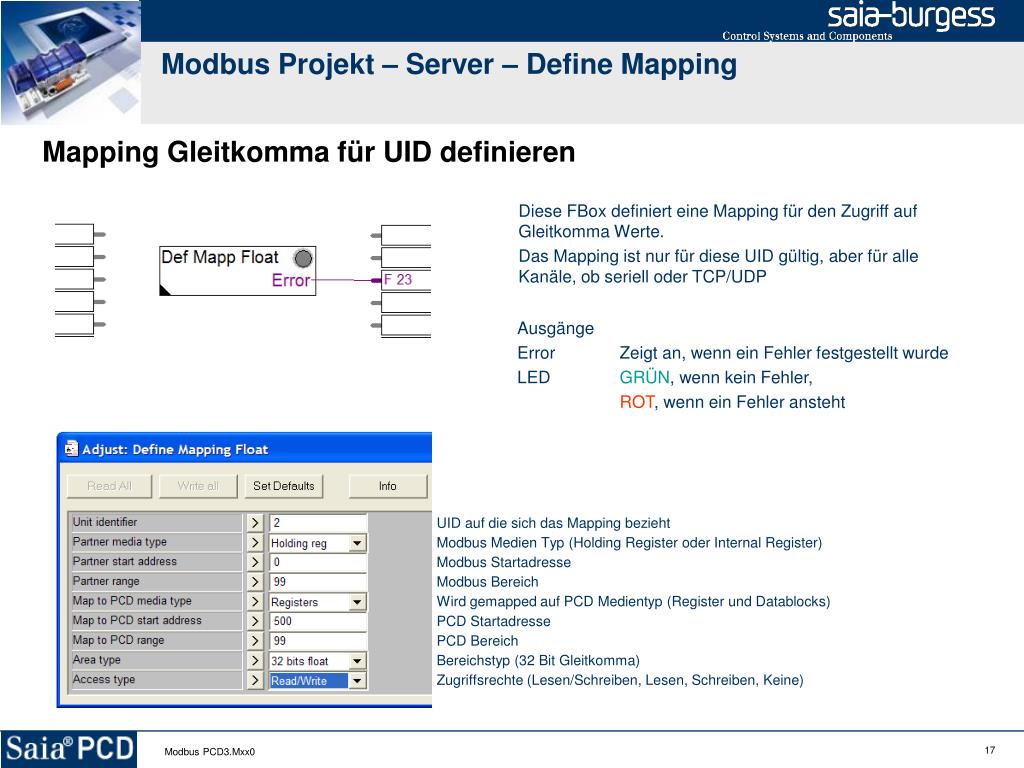Screen dimensions: 1024x768
Task: Click the ROT colored text
Action: (637, 402)
